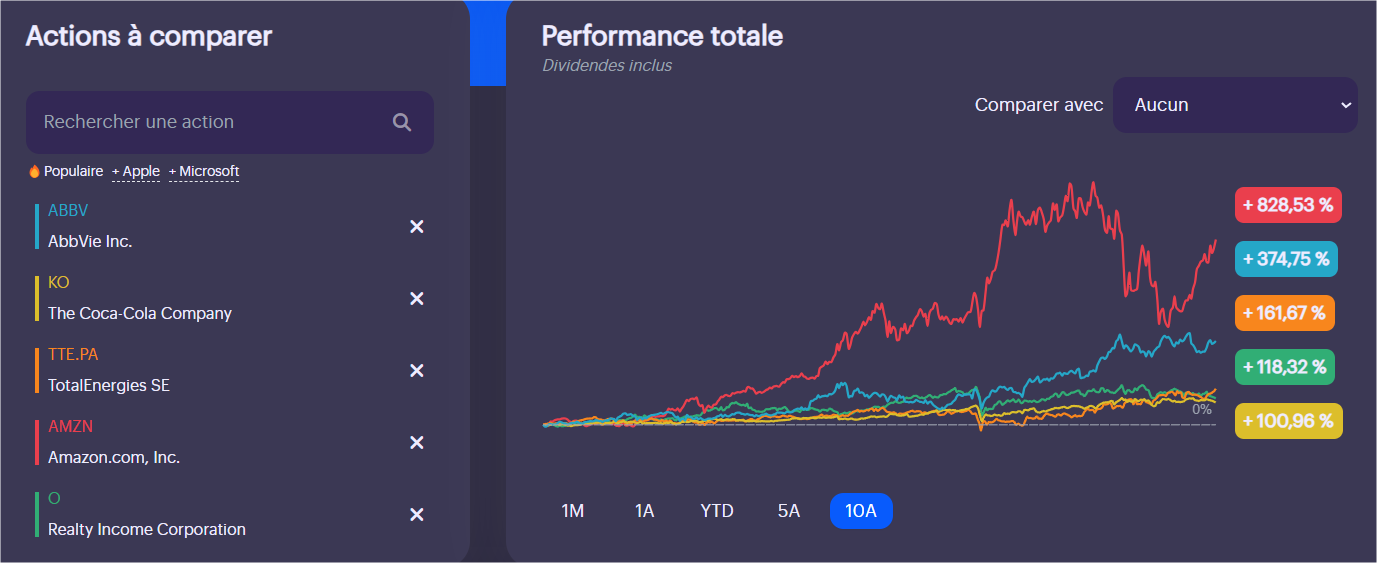Select the 1A time range

pyautogui.click(x=644, y=511)
